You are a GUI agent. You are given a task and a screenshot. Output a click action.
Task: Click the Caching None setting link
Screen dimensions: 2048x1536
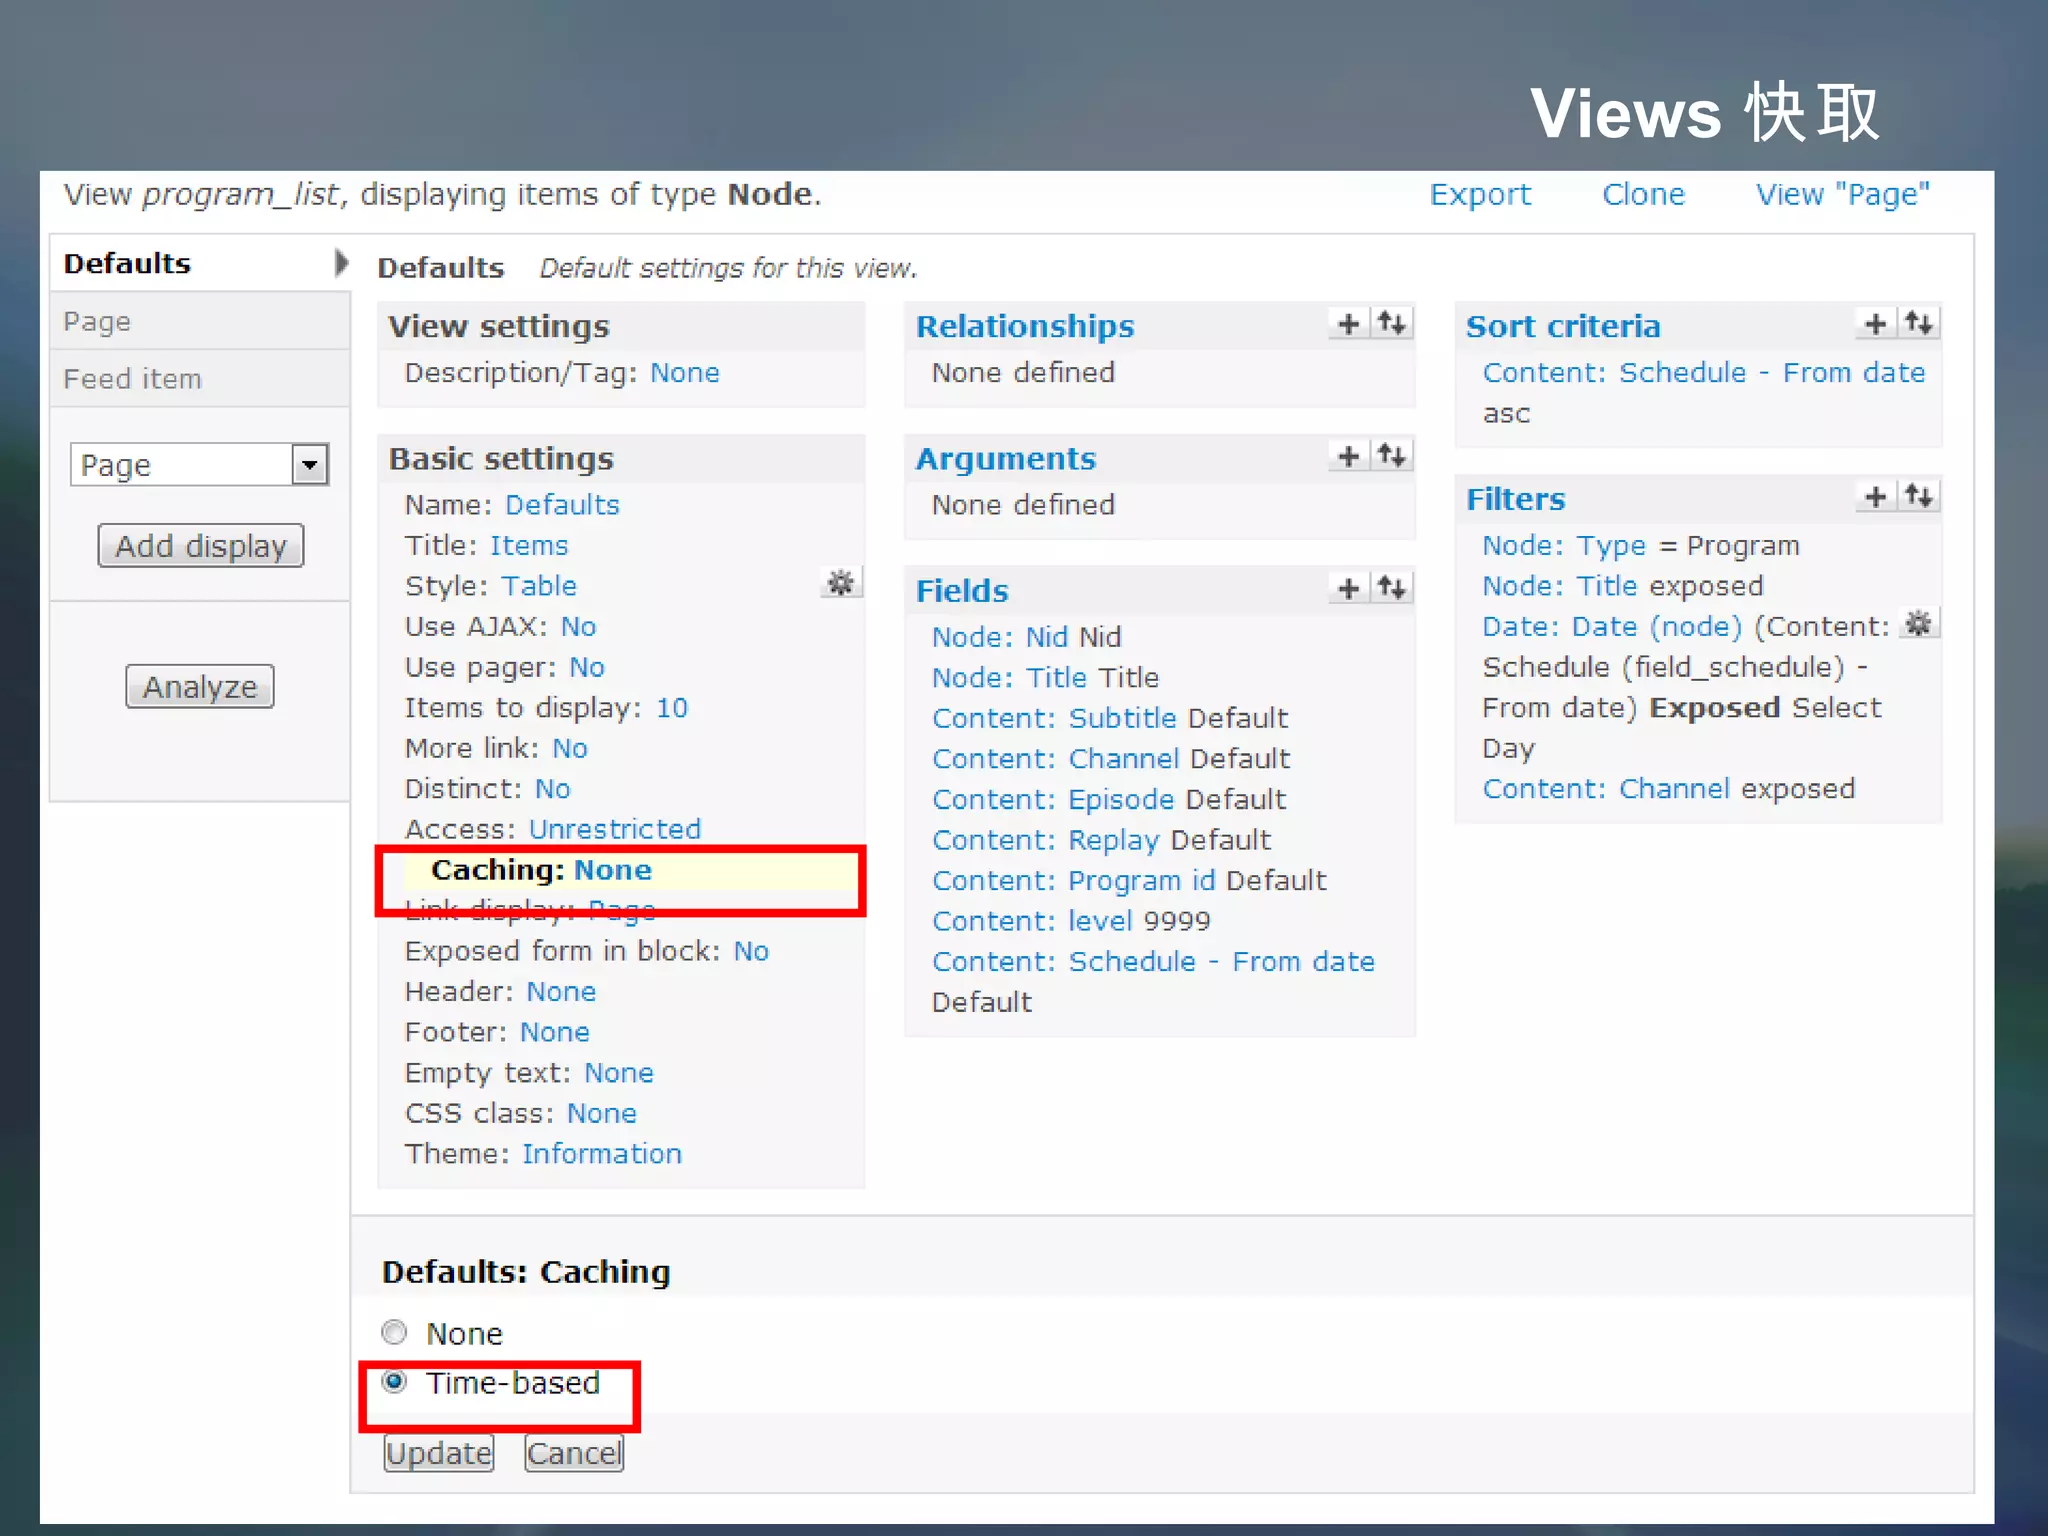tap(612, 870)
